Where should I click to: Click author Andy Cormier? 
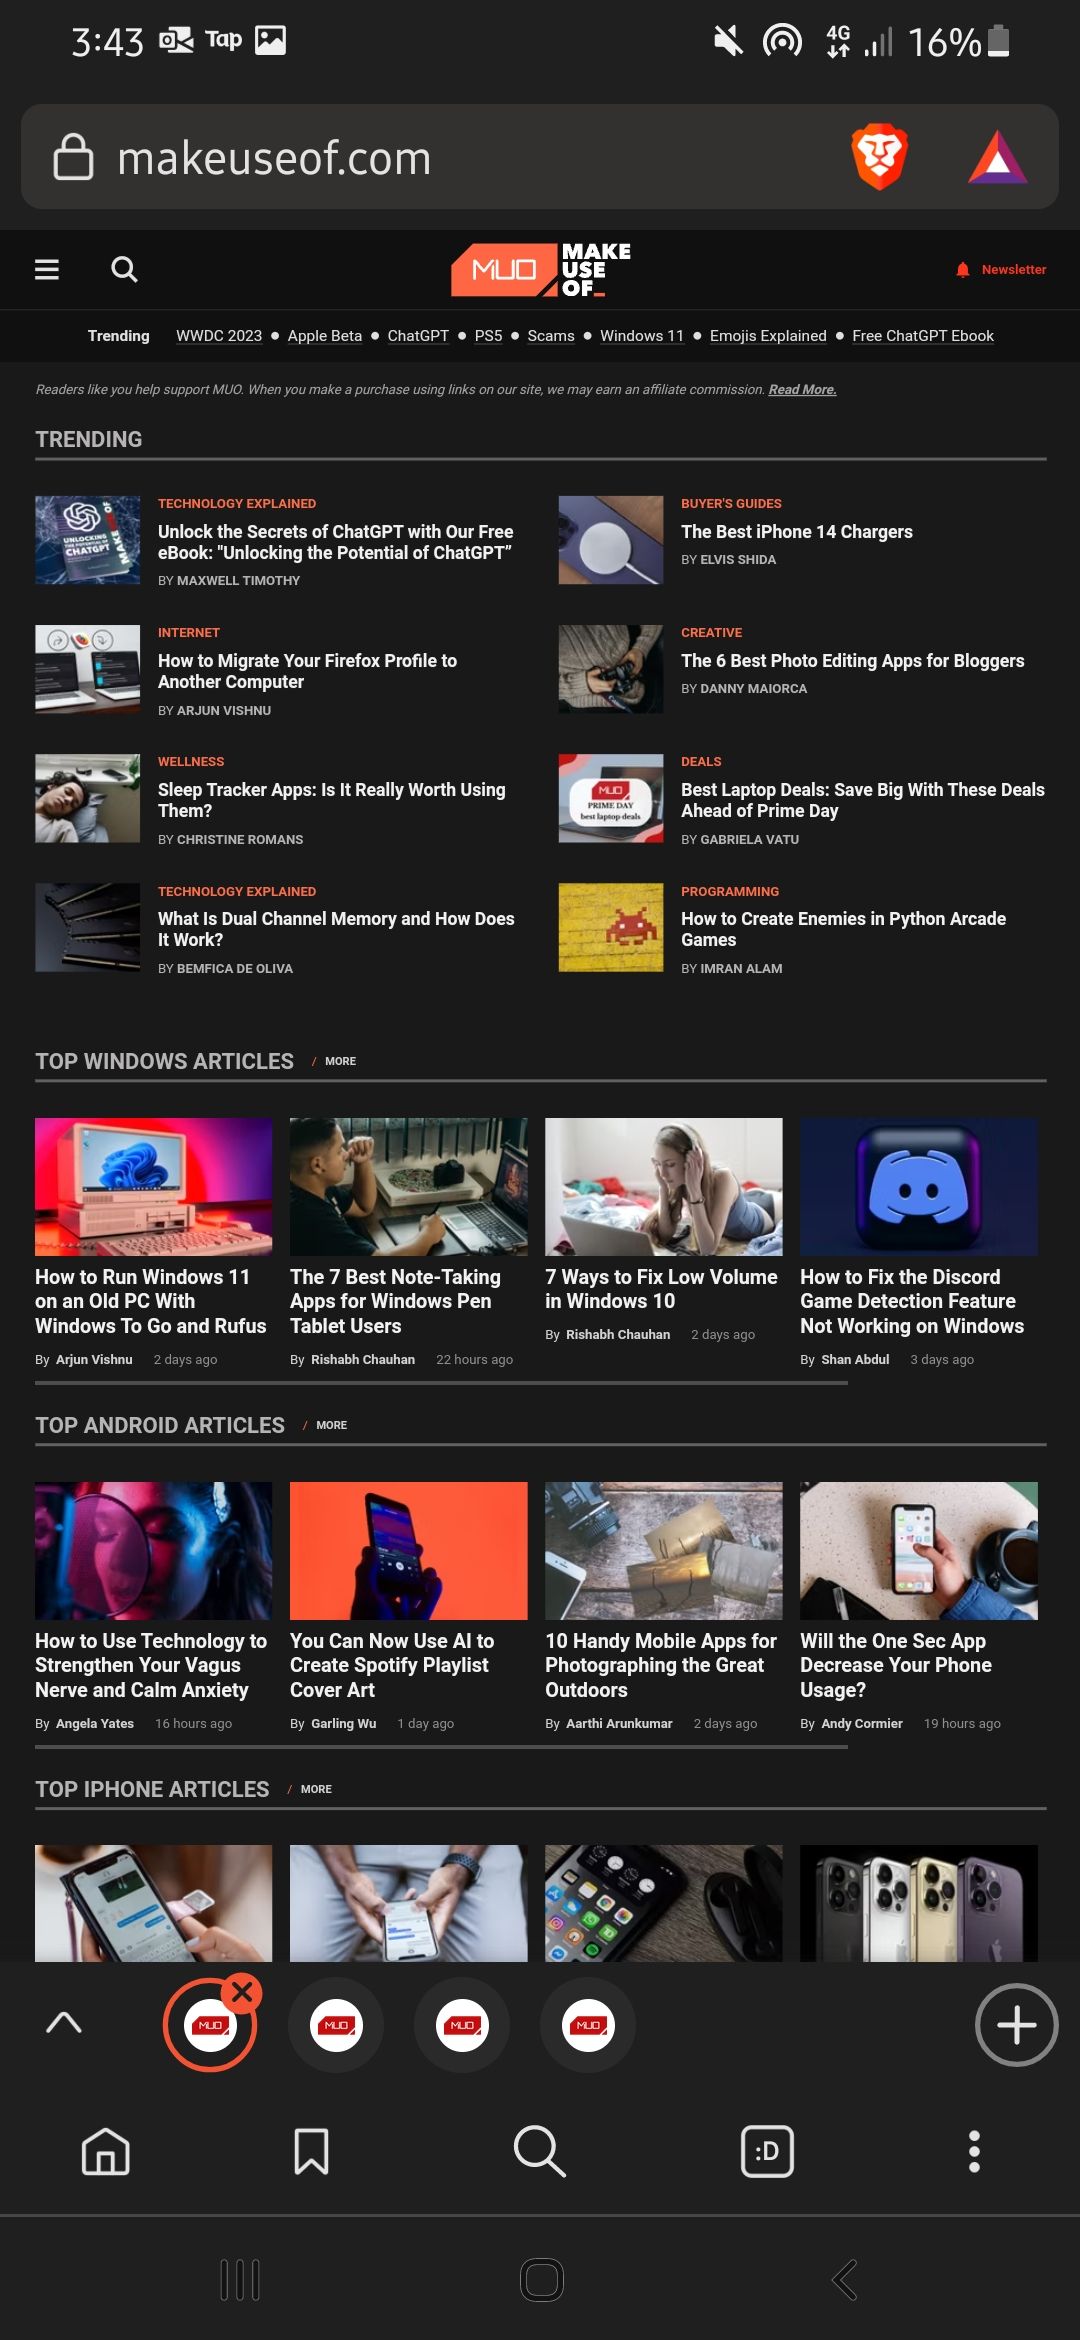click(862, 1724)
